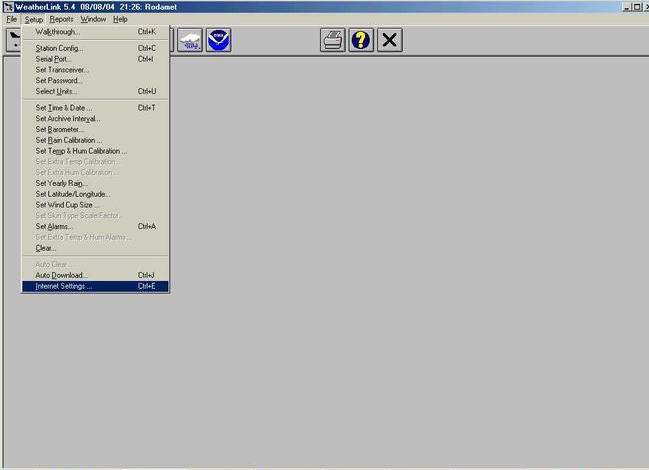This screenshot has width=649, height=470.
Task: Select Set Alarms menu entry
Action: tap(95, 226)
